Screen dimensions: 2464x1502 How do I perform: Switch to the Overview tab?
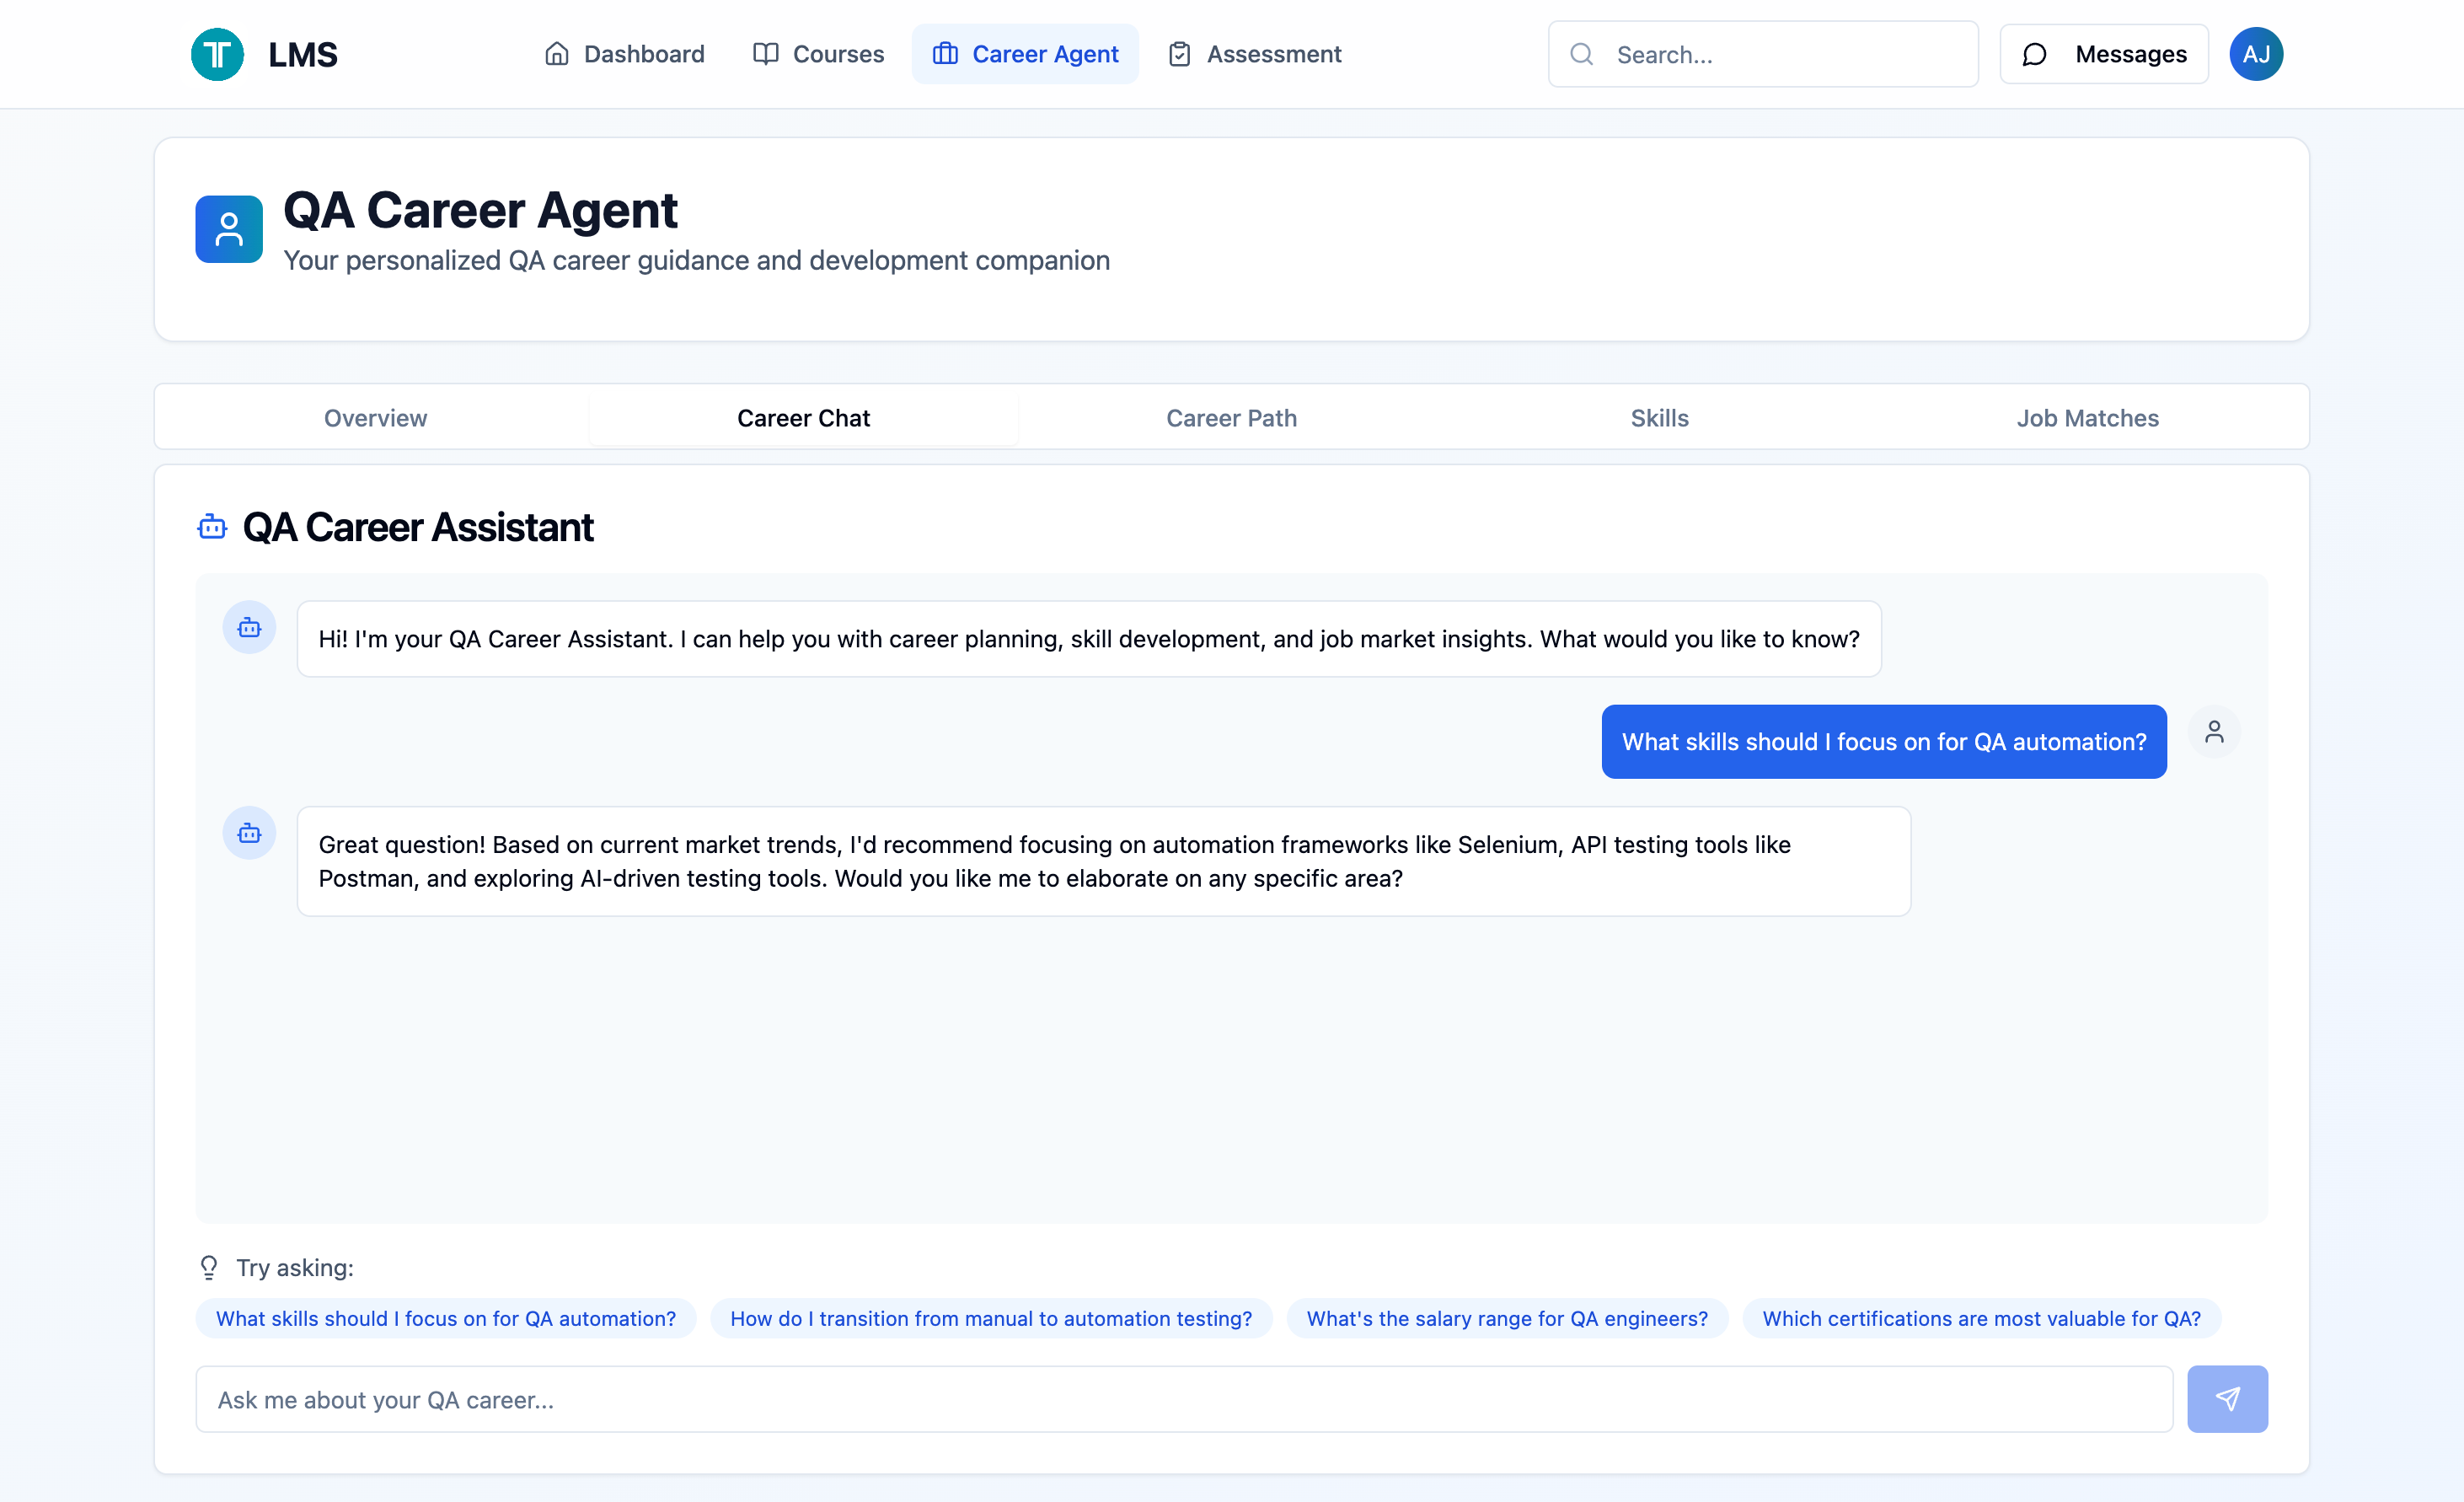[x=375, y=418]
